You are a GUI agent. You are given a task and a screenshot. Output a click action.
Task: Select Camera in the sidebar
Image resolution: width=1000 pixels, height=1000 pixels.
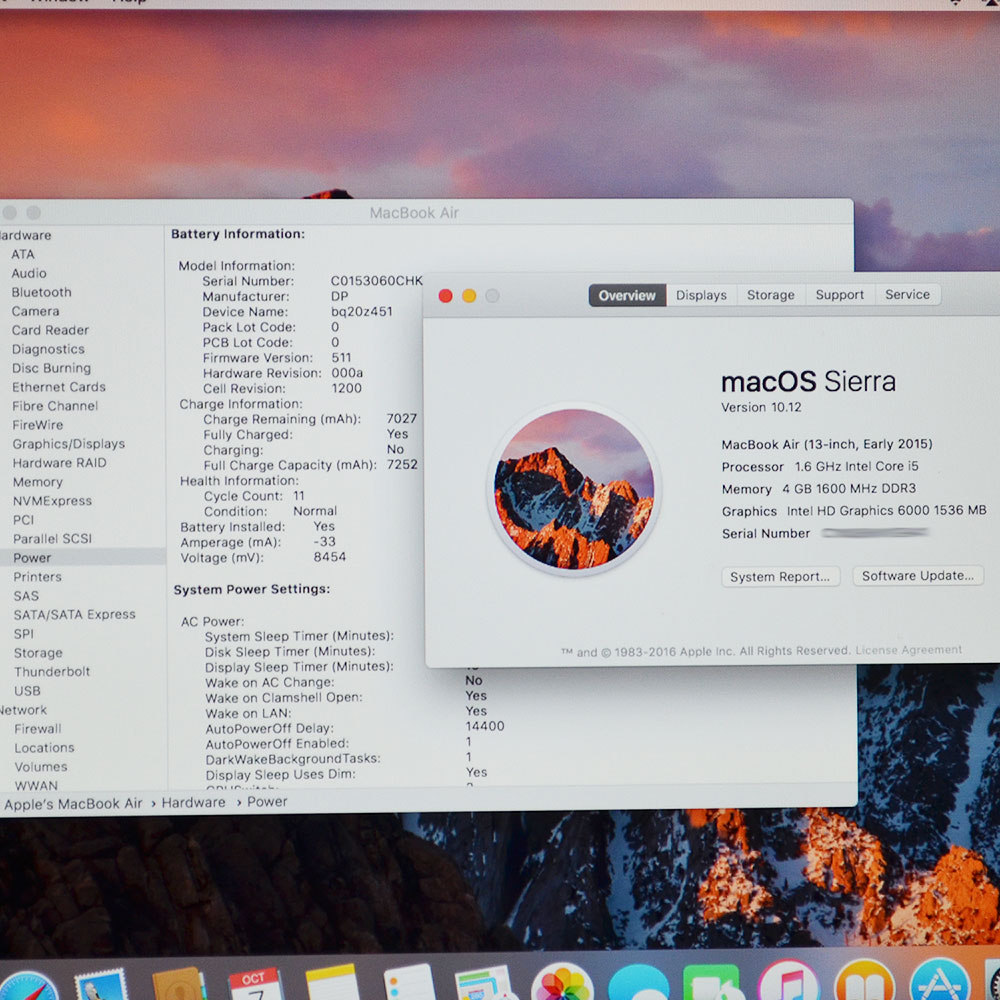(x=36, y=311)
